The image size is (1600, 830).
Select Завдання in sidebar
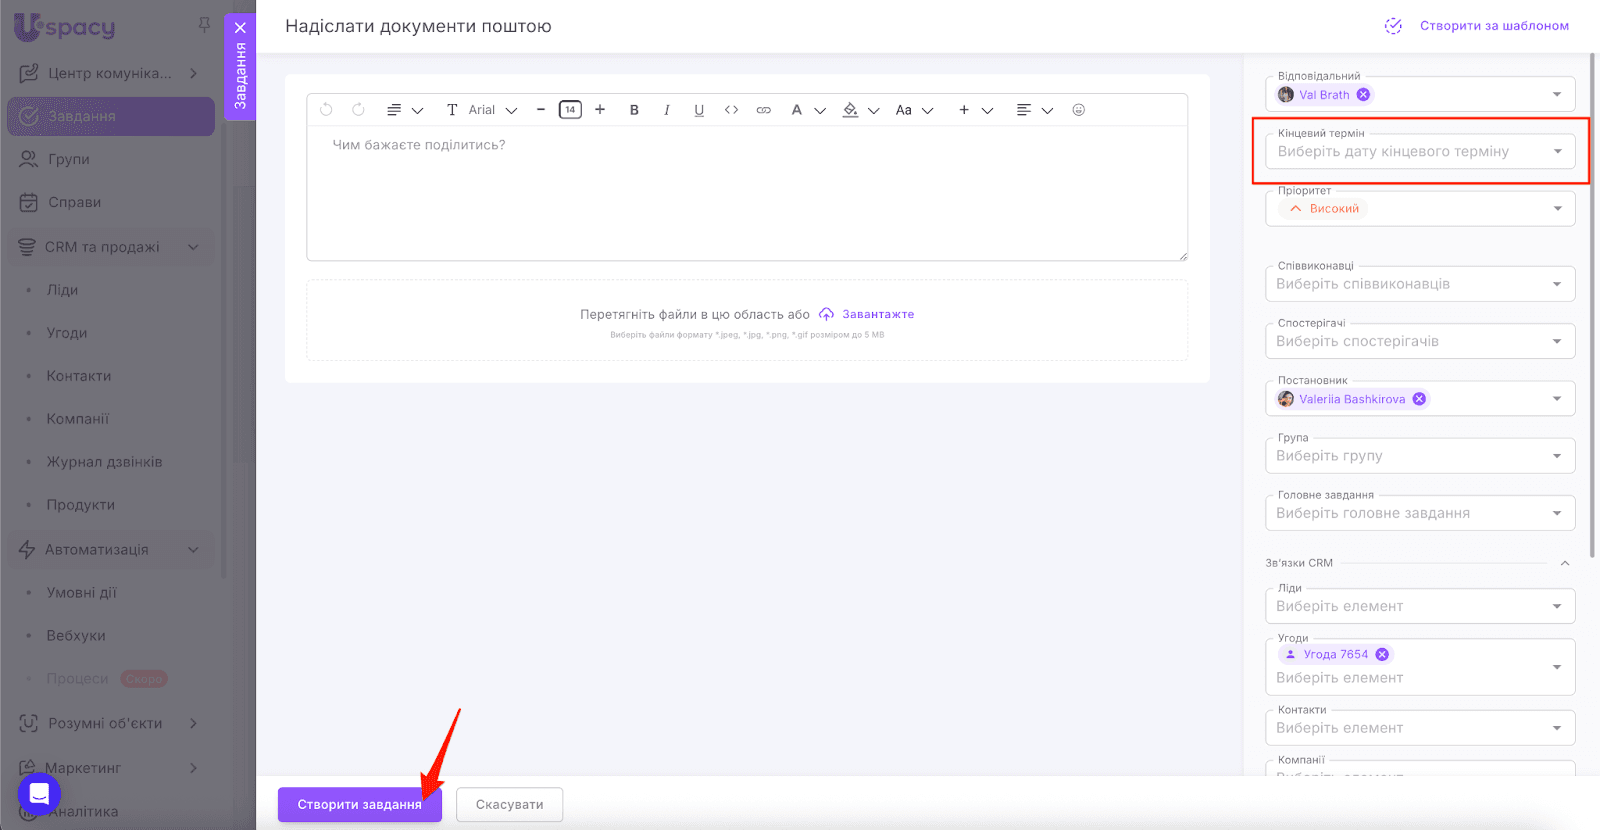pos(111,116)
